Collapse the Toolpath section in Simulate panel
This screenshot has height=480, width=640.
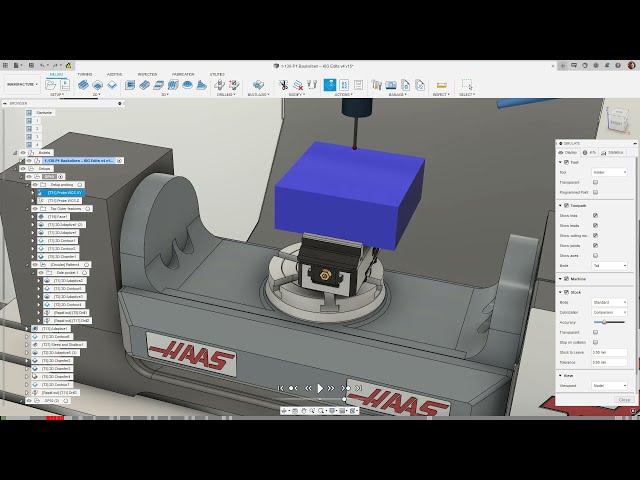560,205
